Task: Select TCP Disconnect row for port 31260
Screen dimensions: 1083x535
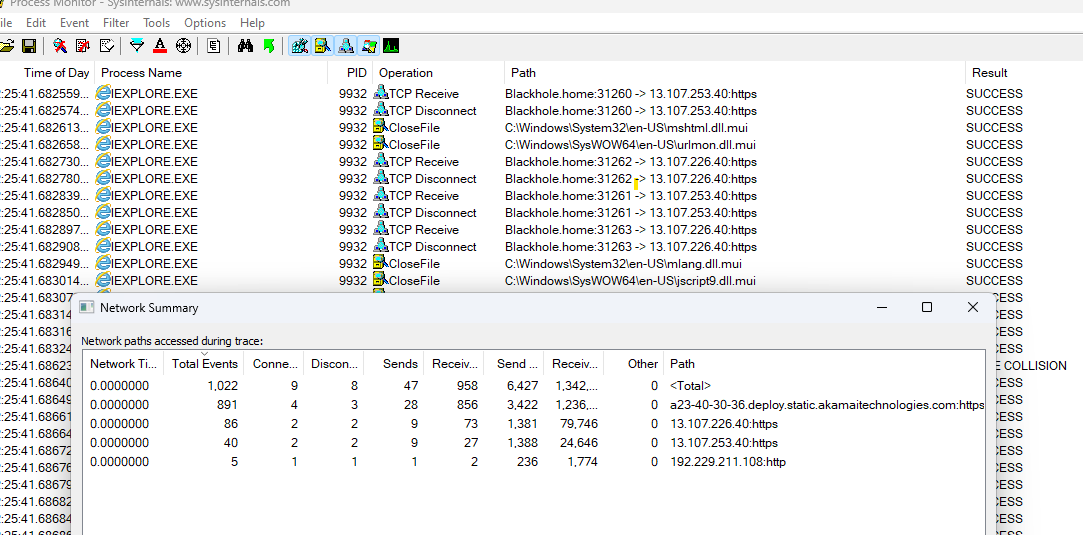Action: pyautogui.click(x=542, y=110)
